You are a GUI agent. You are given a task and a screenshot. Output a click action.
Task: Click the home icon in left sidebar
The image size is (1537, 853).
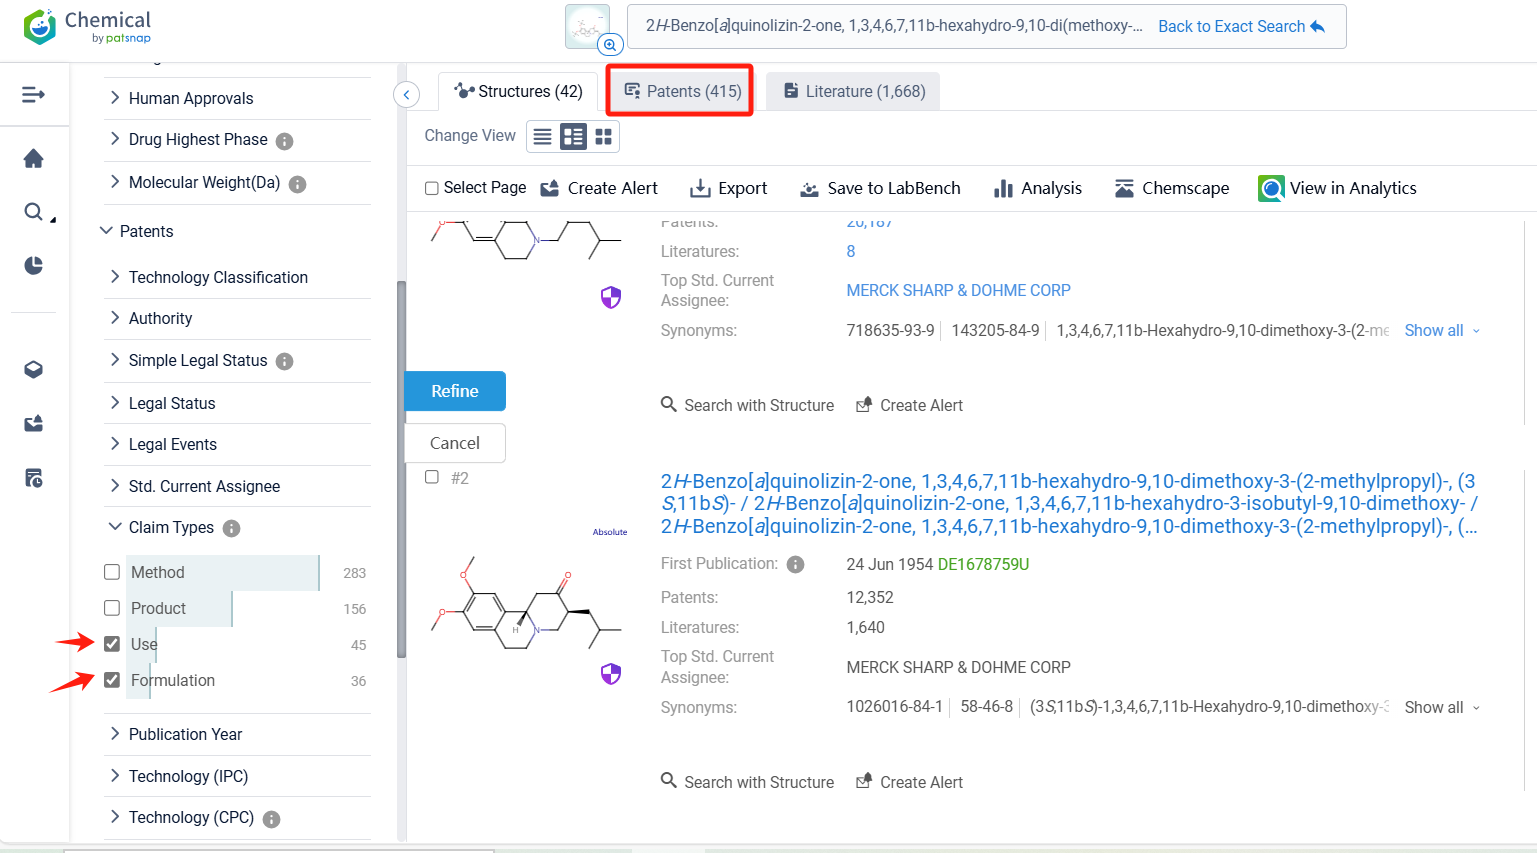click(33, 158)
